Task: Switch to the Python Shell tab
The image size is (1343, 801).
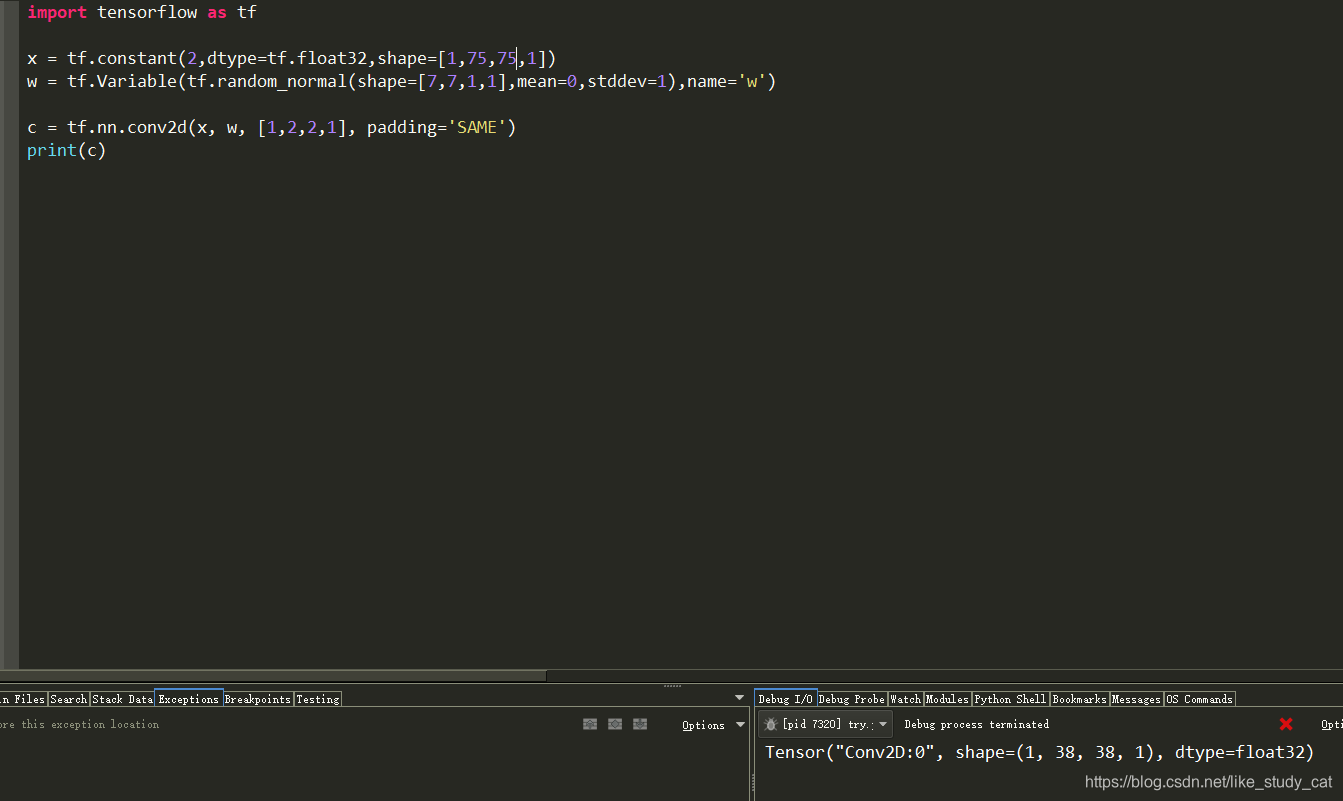Action: [1010, 699]
